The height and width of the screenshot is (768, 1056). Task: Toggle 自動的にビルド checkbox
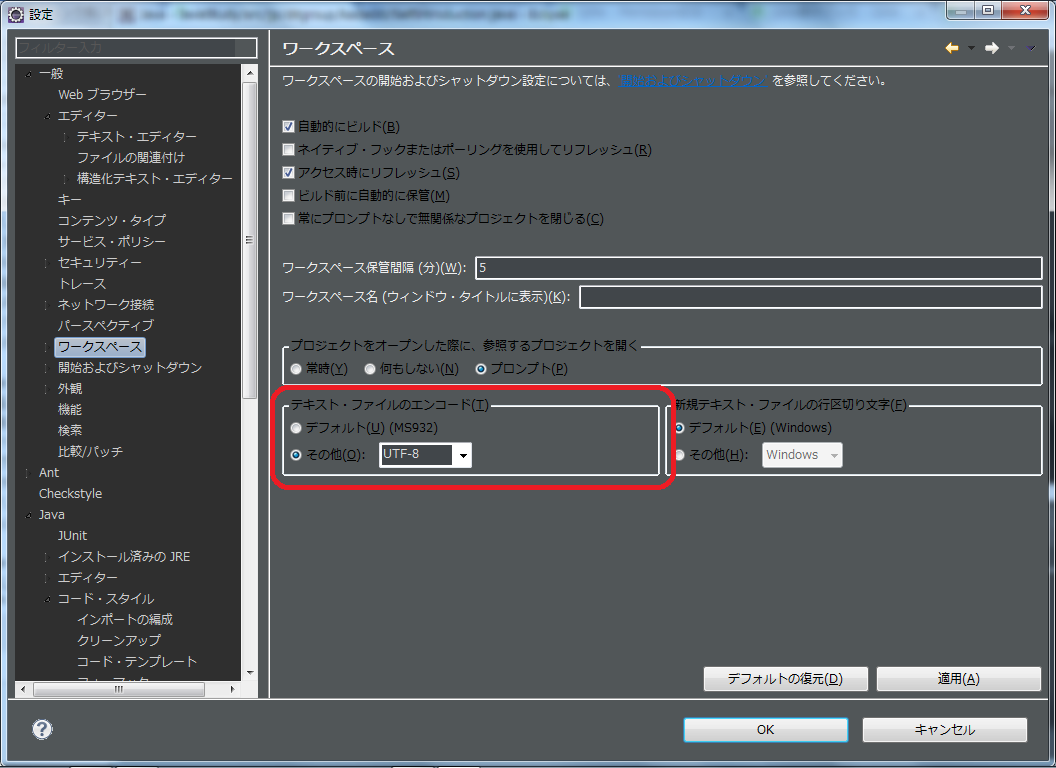point(288,127)
